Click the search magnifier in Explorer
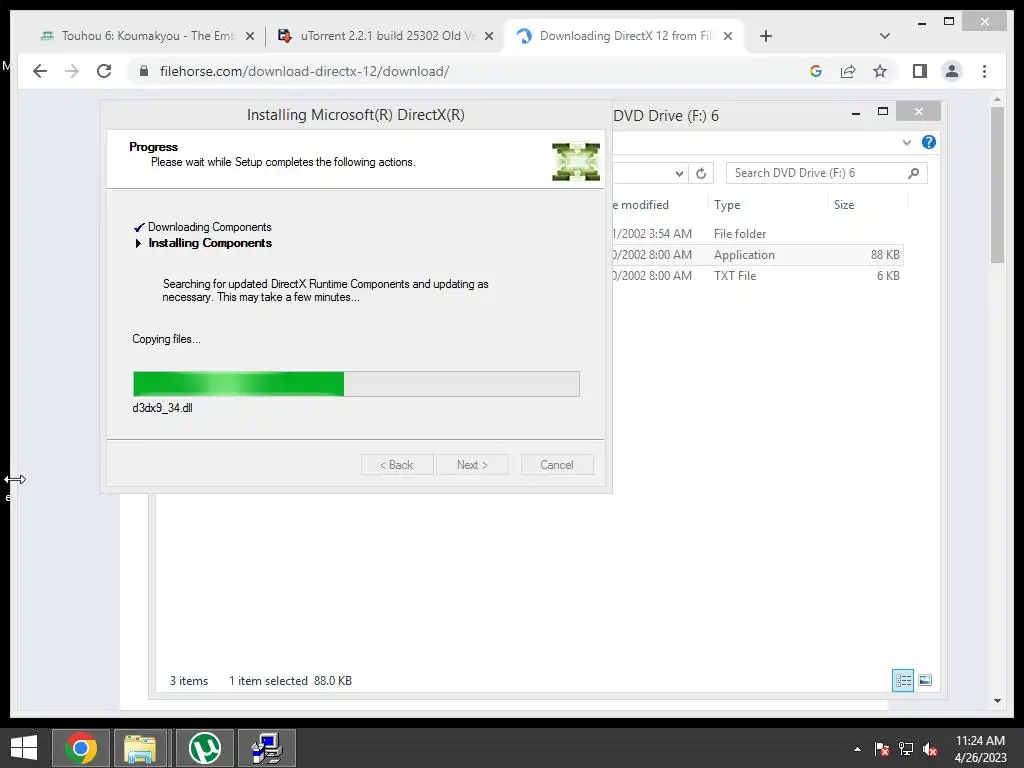Viewport: 1024px width, 768px height. pyautogui.click(x=914, y=173)
